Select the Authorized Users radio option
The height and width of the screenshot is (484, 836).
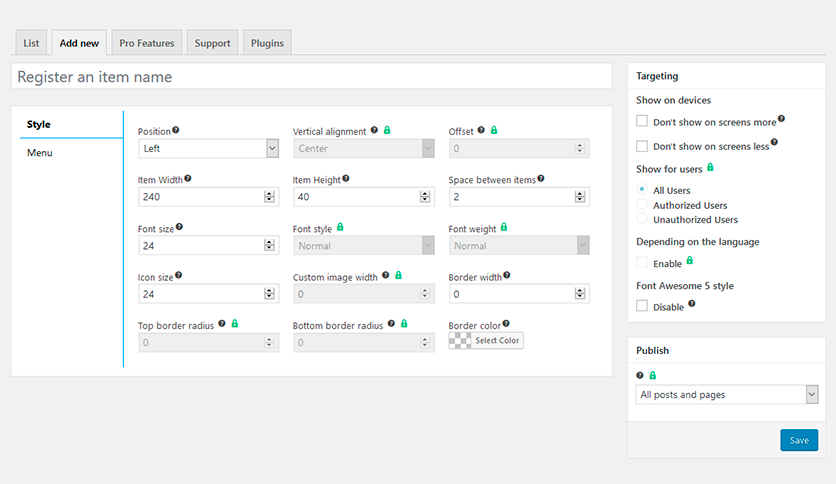point(642,205)
